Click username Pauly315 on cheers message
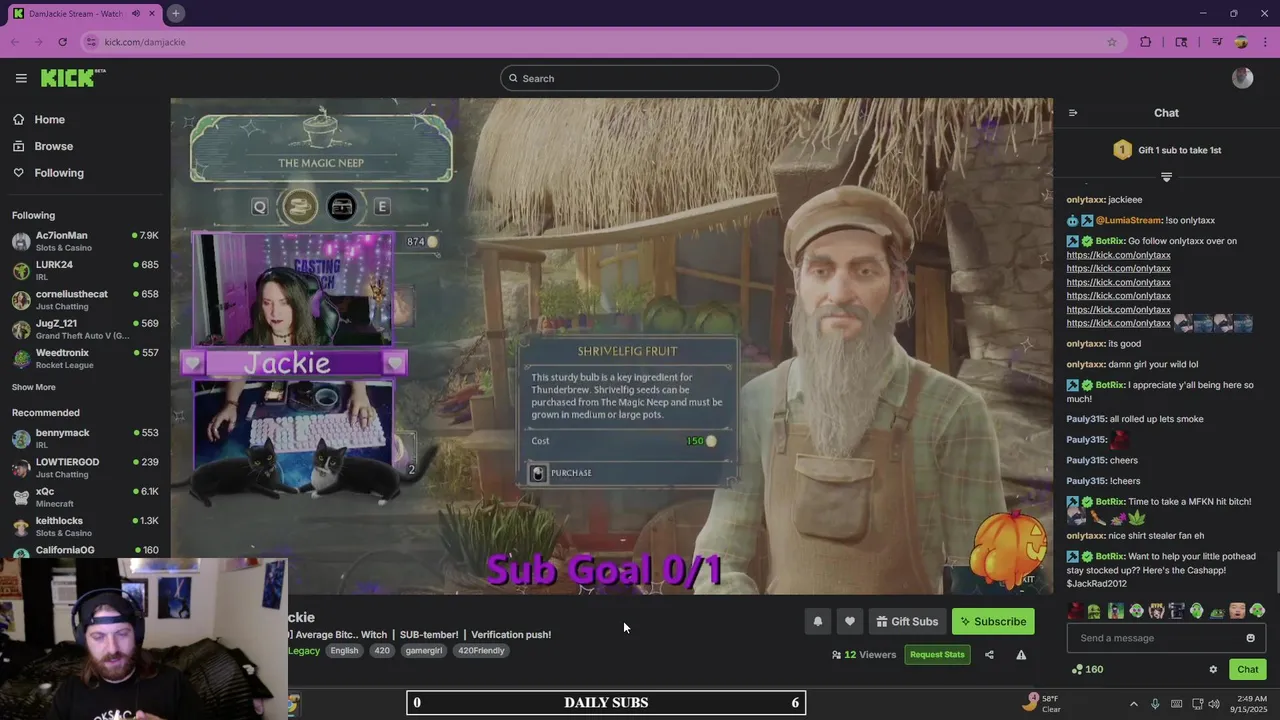This screenshot has height=720, width=1280. [1086, 460]
